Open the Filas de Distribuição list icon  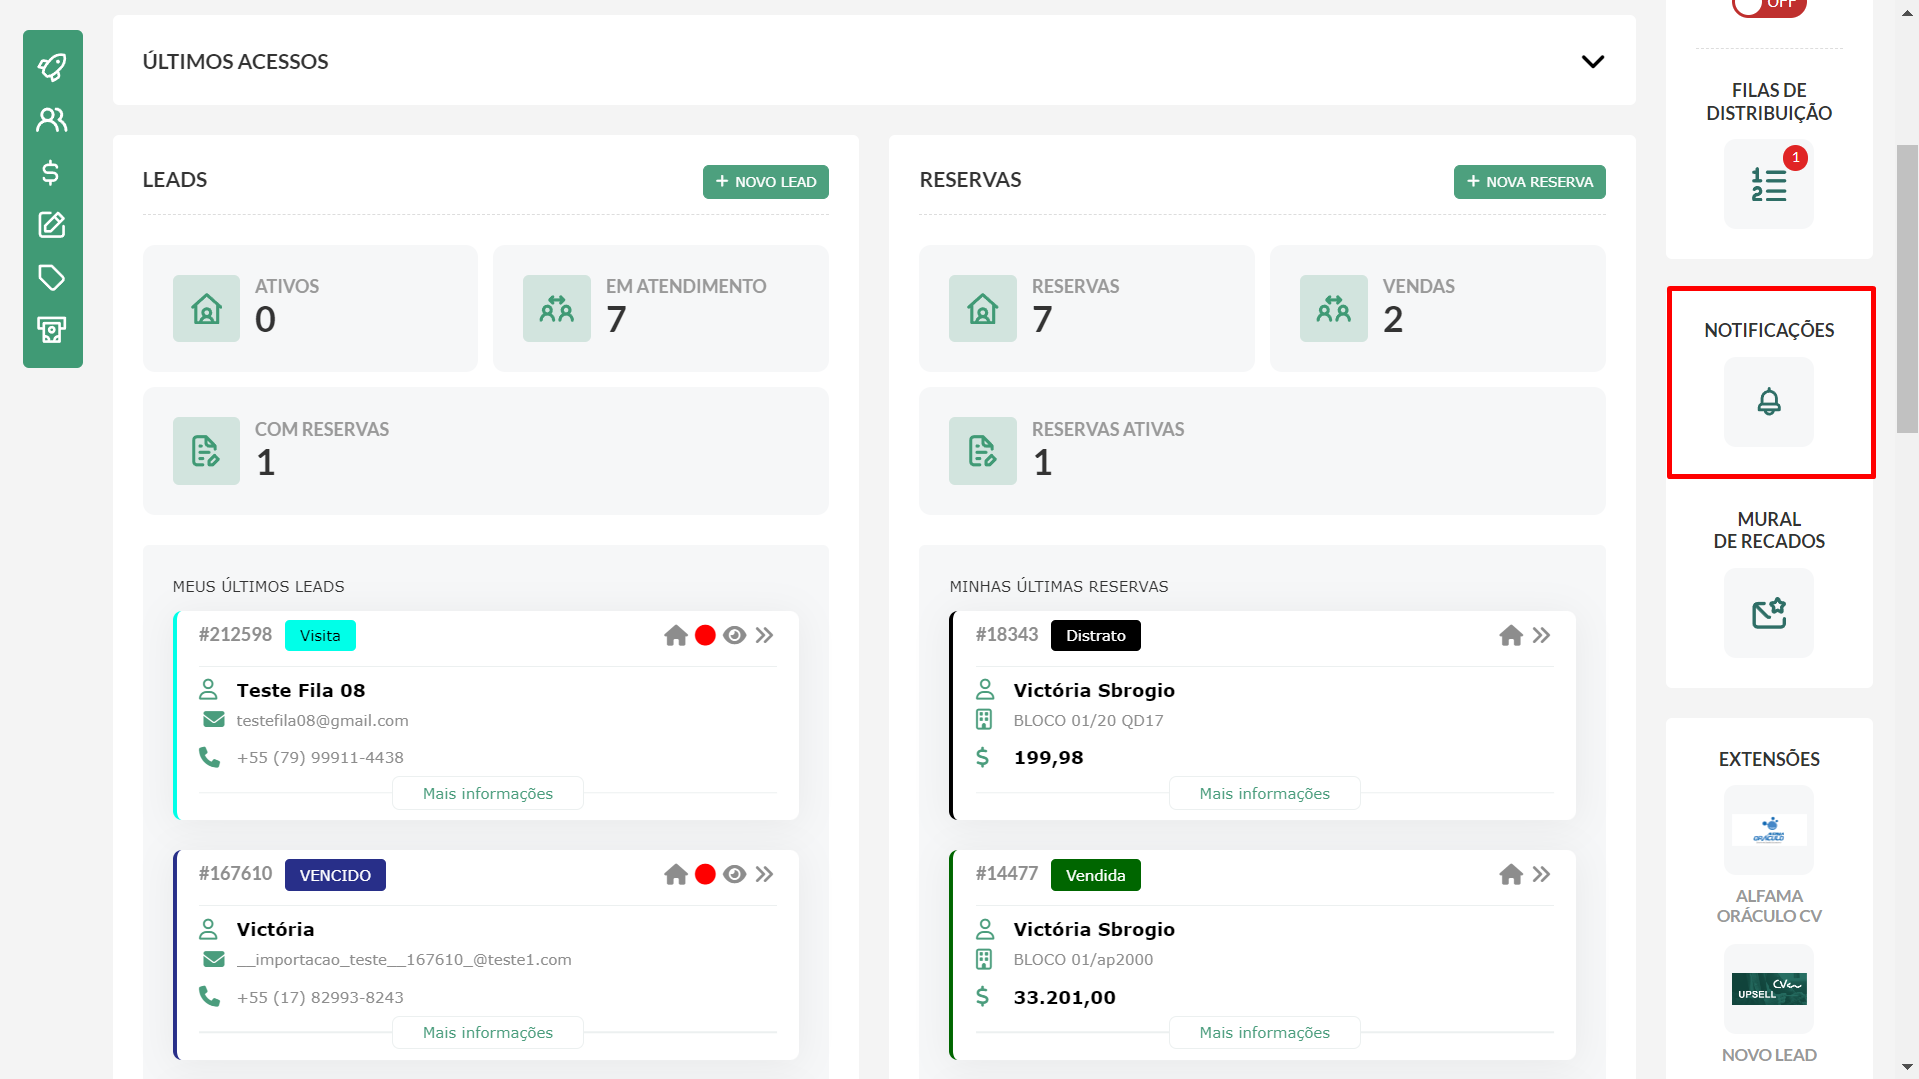pos(1769,184)
